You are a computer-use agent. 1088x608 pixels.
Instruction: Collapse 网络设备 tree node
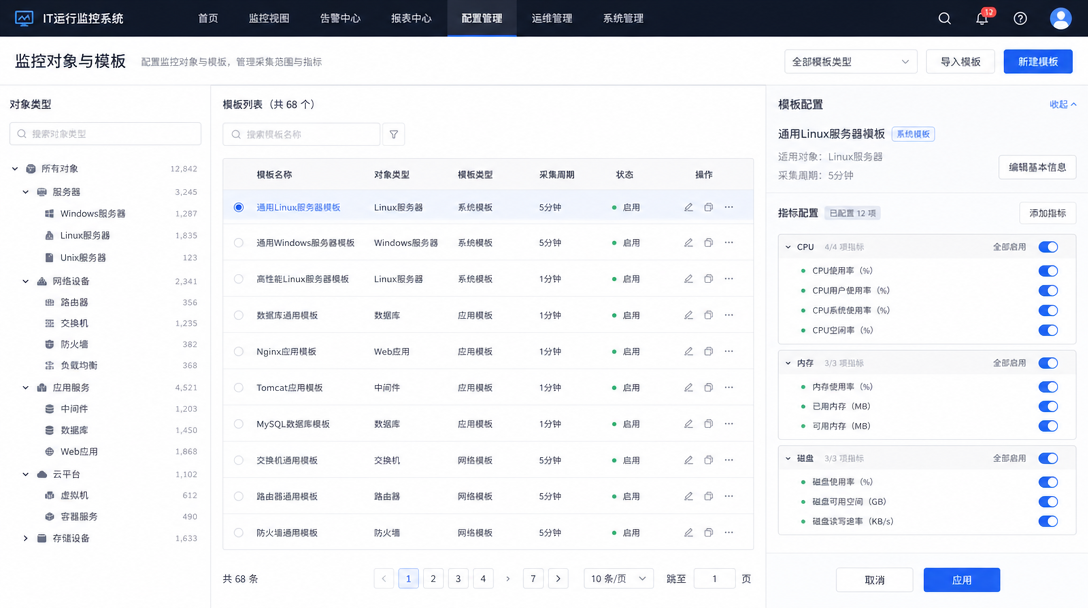tap(26, 281)
